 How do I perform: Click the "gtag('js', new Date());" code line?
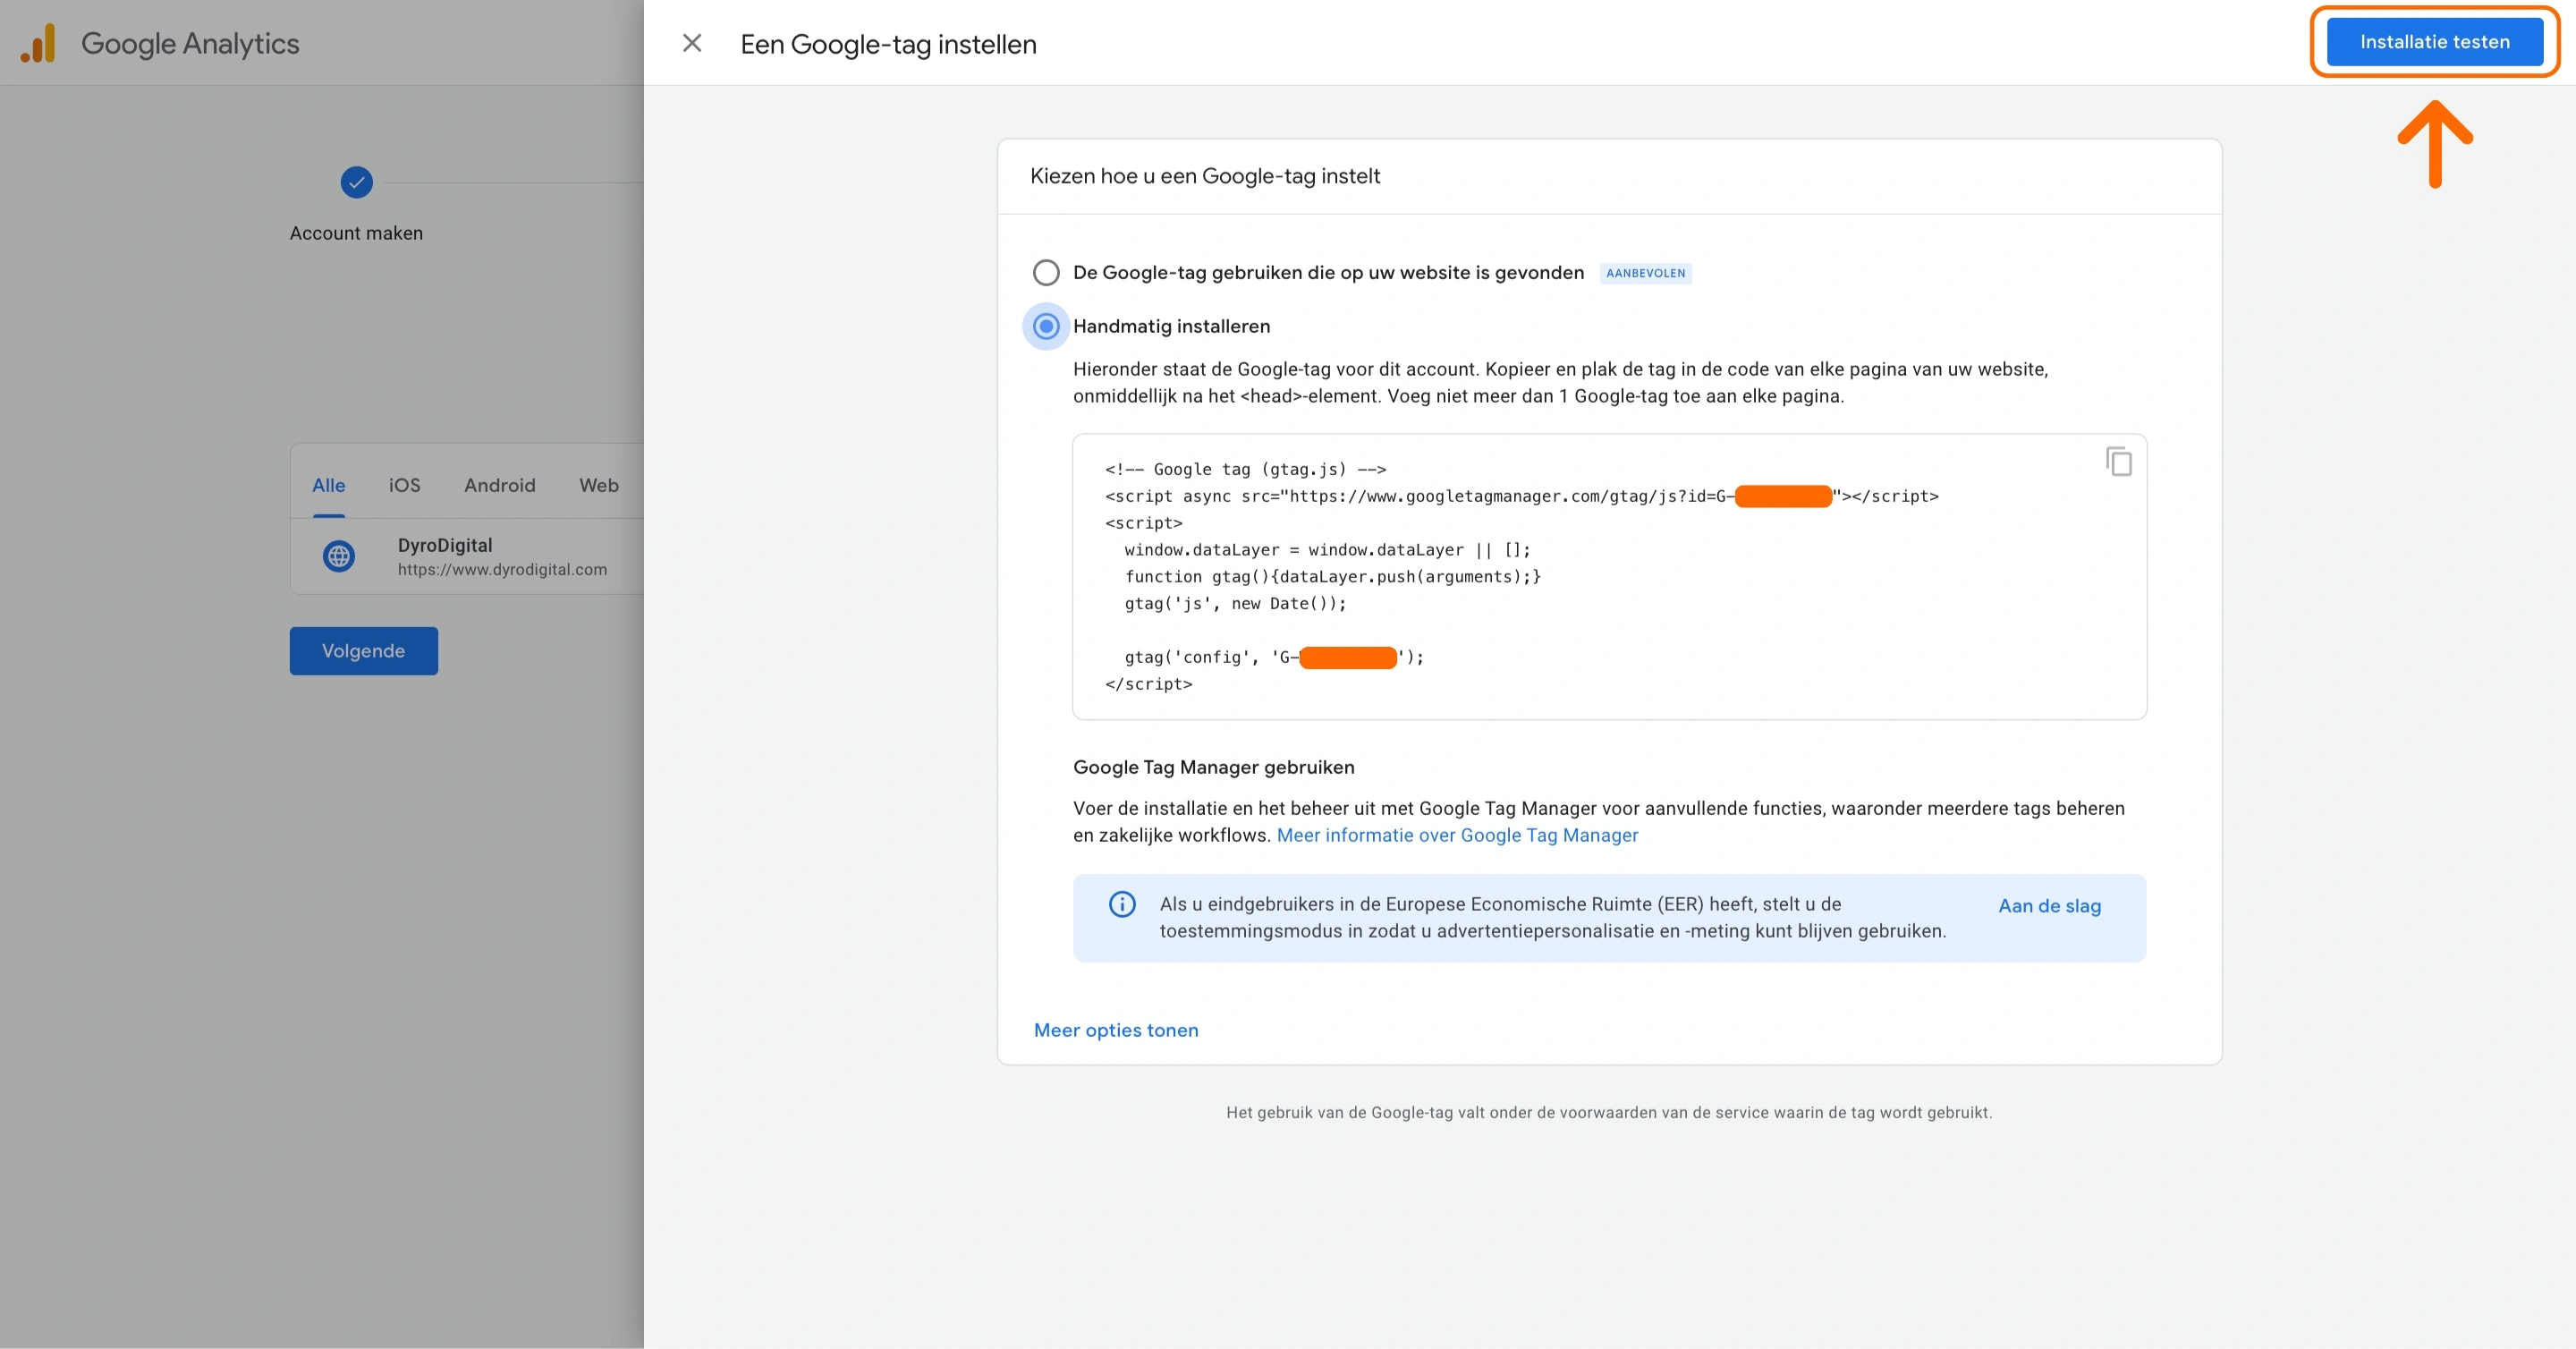tap(1235, 604)
